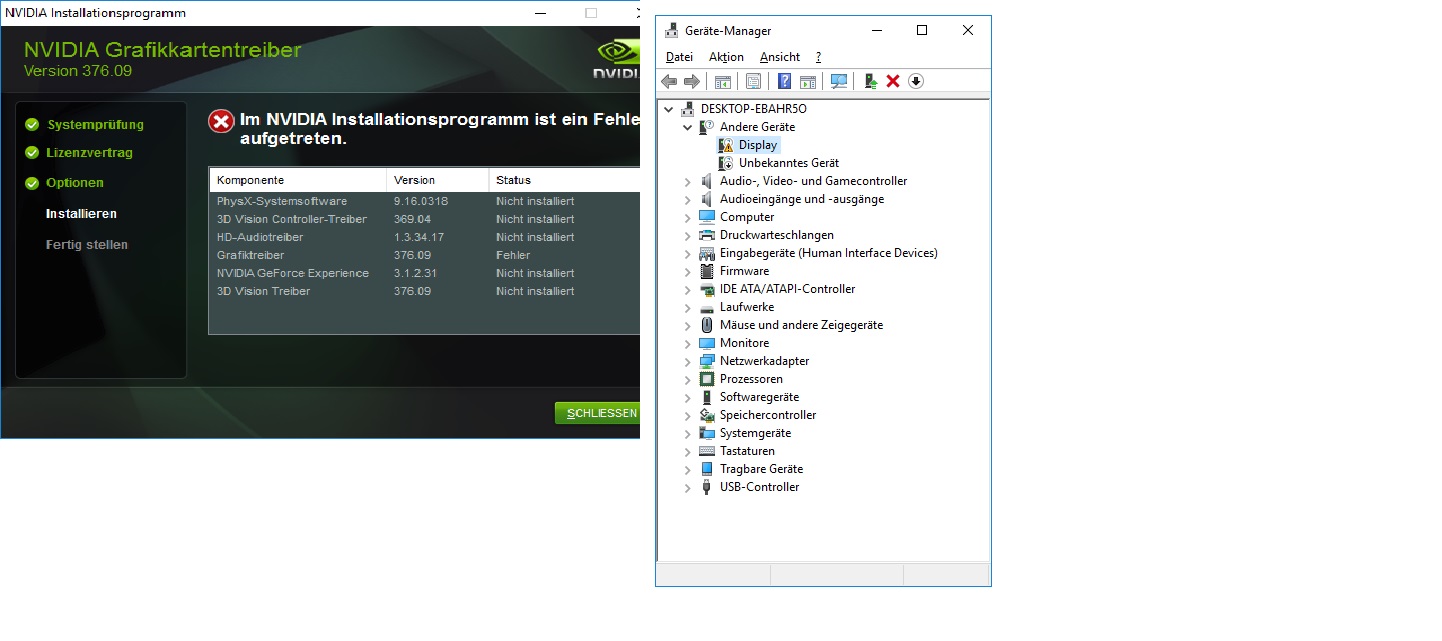The height and width of the screenshot is (641, 1442).
Task: Click the red error icon in NVIDIA installer
Action: [x=221, y=122]
